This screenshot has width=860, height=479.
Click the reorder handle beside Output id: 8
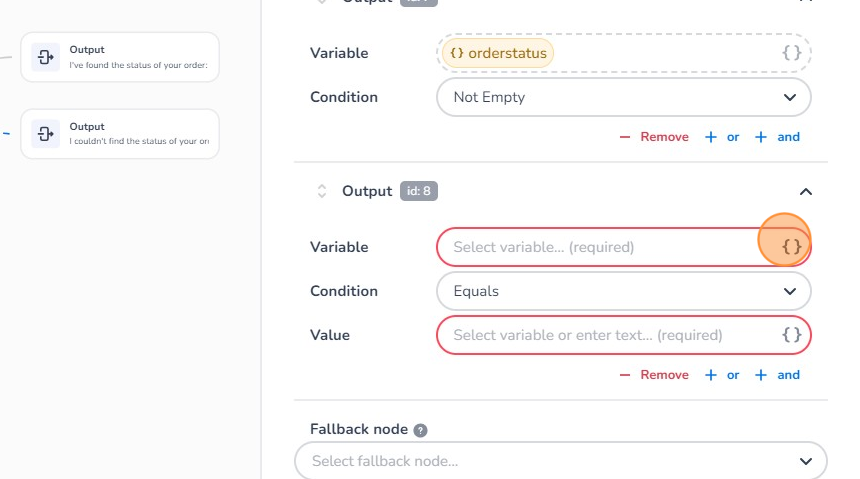[322, 191]
